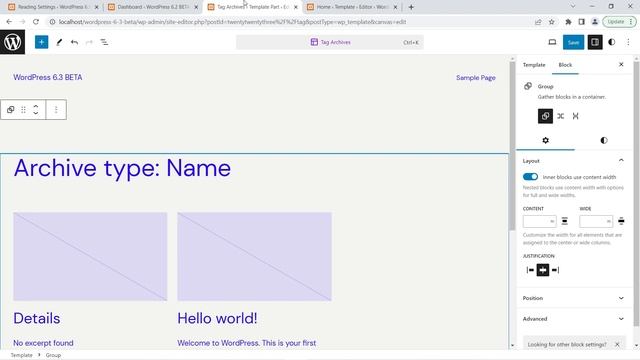The image size is (640, 360).
Task: Switch to the Template tab
Action: pyautogui.click(x=534, y=65)
